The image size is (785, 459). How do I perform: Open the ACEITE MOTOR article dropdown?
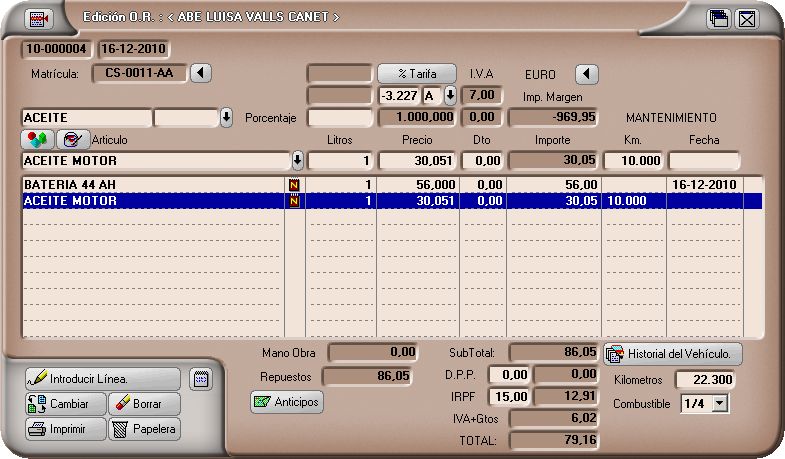[x=297, y=160]
